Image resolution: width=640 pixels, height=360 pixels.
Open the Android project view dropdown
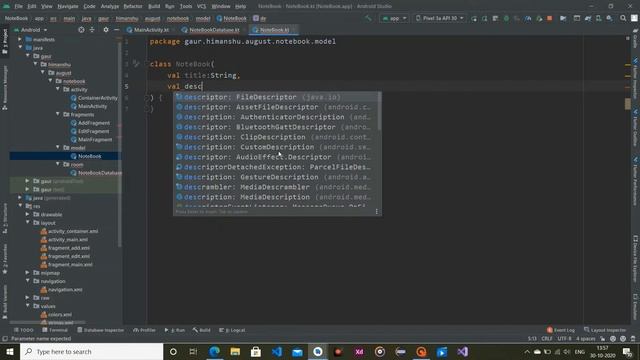click(31, 30)
